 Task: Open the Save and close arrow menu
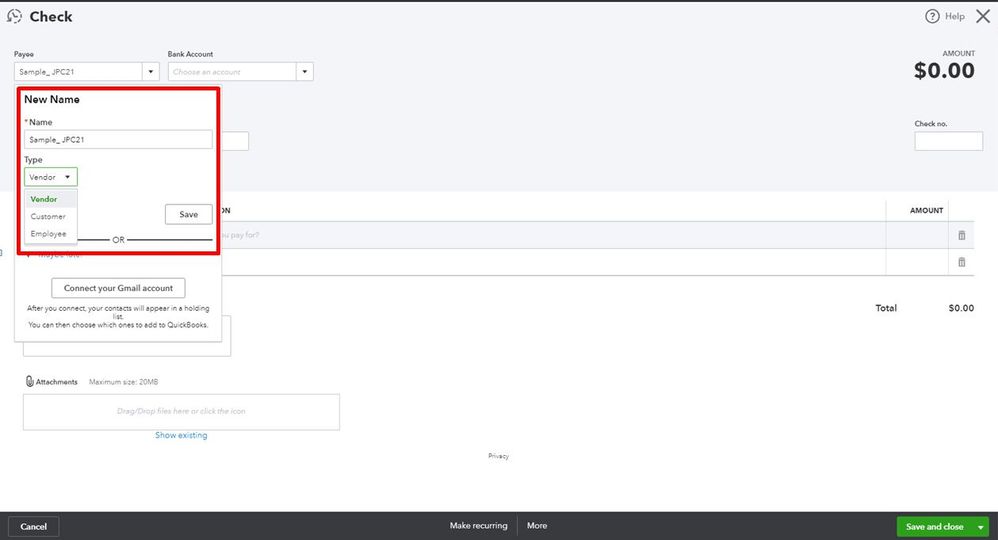(981, 527)
